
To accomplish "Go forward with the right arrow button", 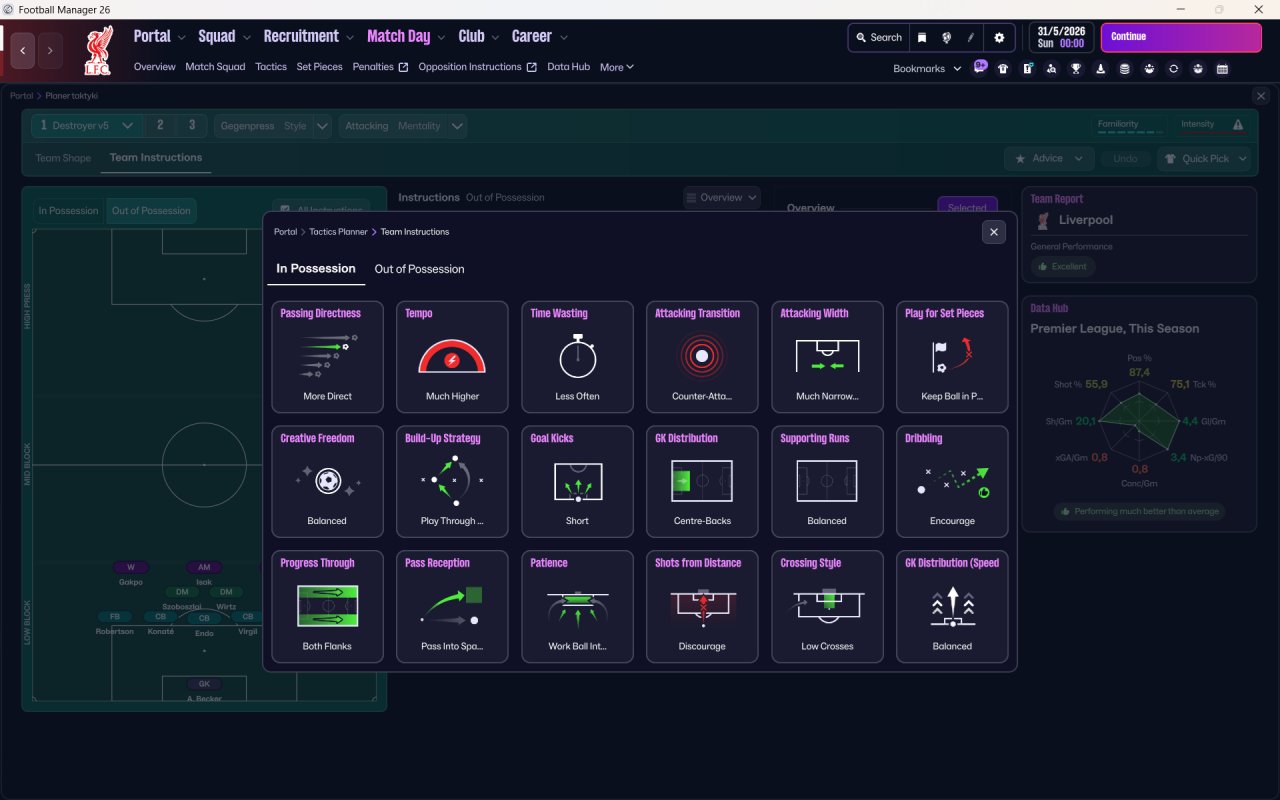I will [50, 49].
